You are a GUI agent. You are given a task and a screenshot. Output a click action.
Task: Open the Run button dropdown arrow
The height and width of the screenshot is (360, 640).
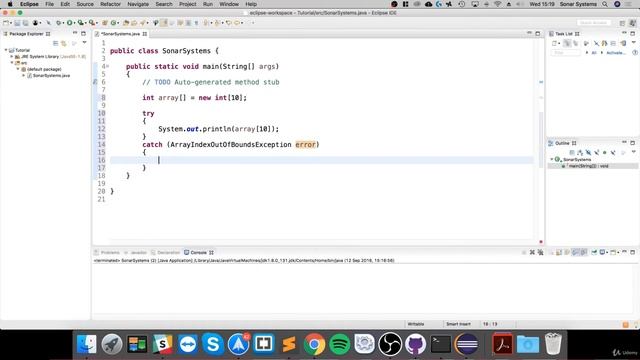point(74,23)
